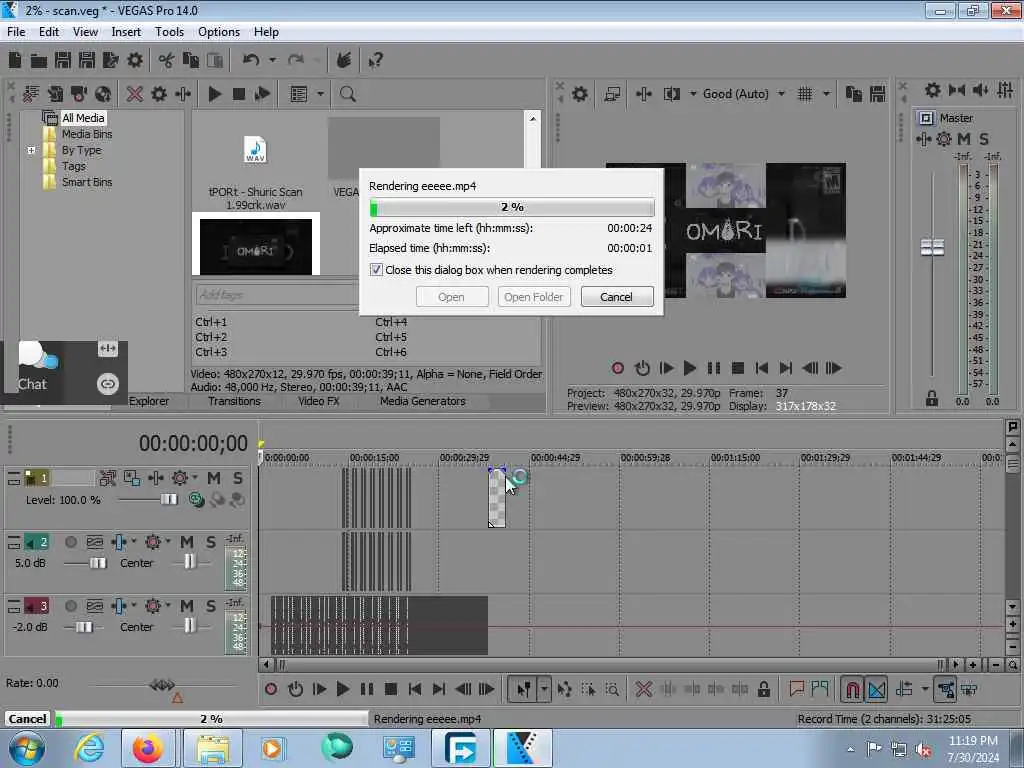Click the New project icon in main toolbar
Viewport: 1024px width, 768px height.
[14, 61]
